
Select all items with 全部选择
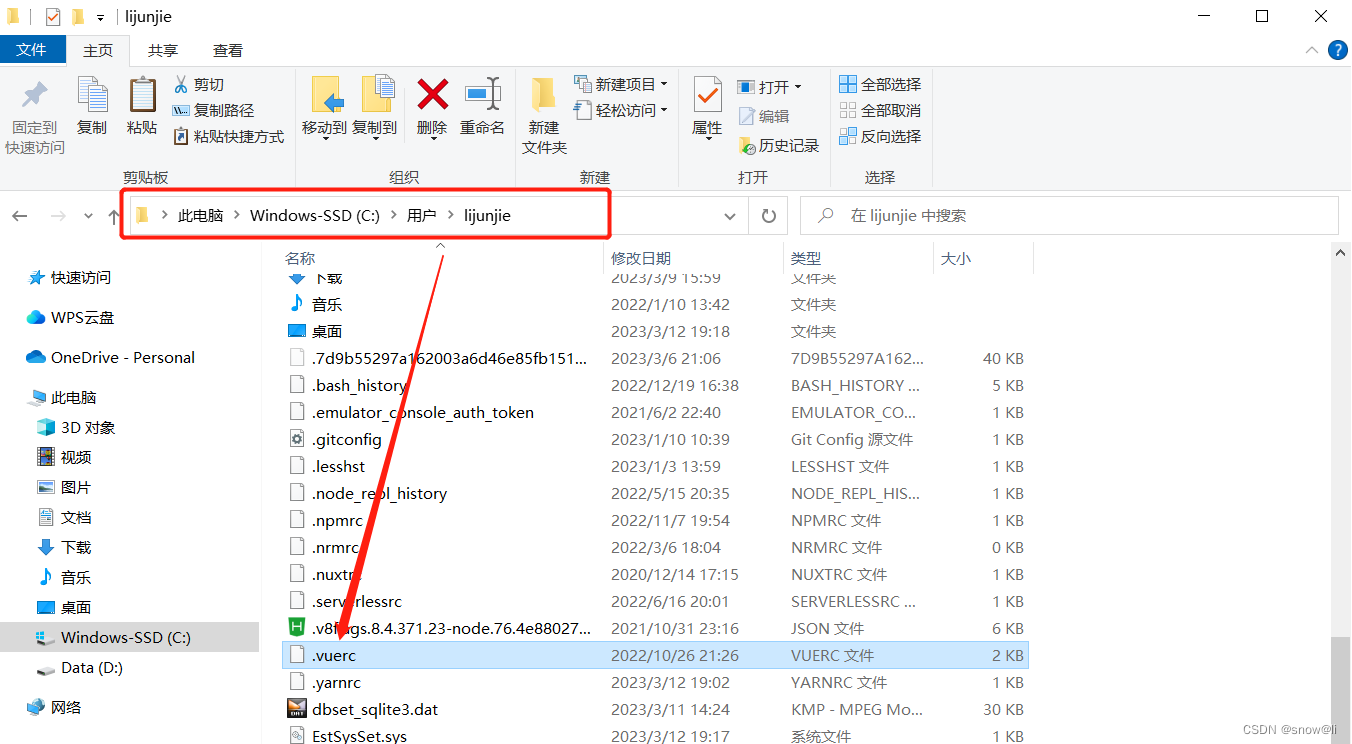(x=880, y=84)
